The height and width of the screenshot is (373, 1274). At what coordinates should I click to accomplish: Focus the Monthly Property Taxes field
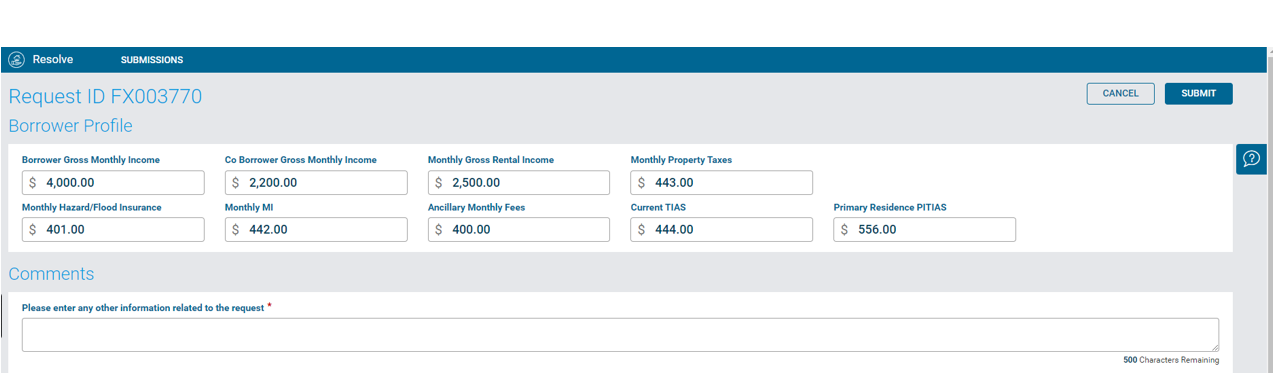(722, 183)
